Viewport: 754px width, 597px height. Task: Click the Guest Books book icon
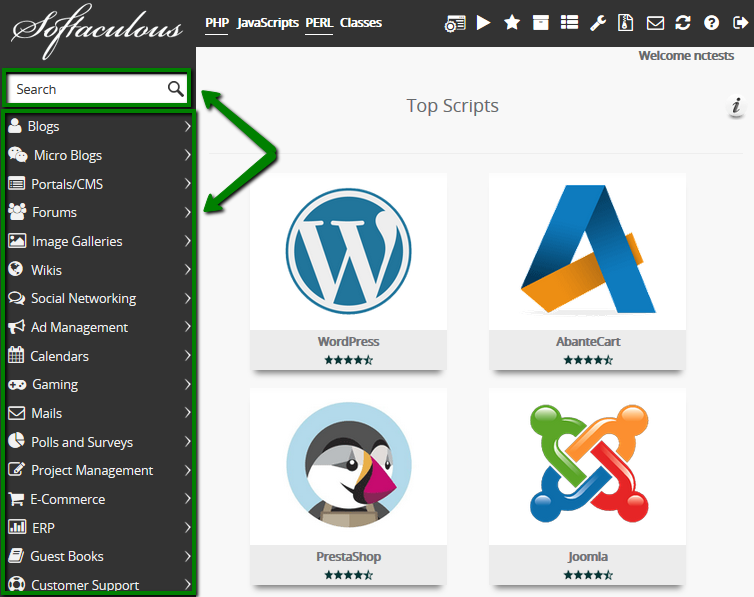[16, 556]
